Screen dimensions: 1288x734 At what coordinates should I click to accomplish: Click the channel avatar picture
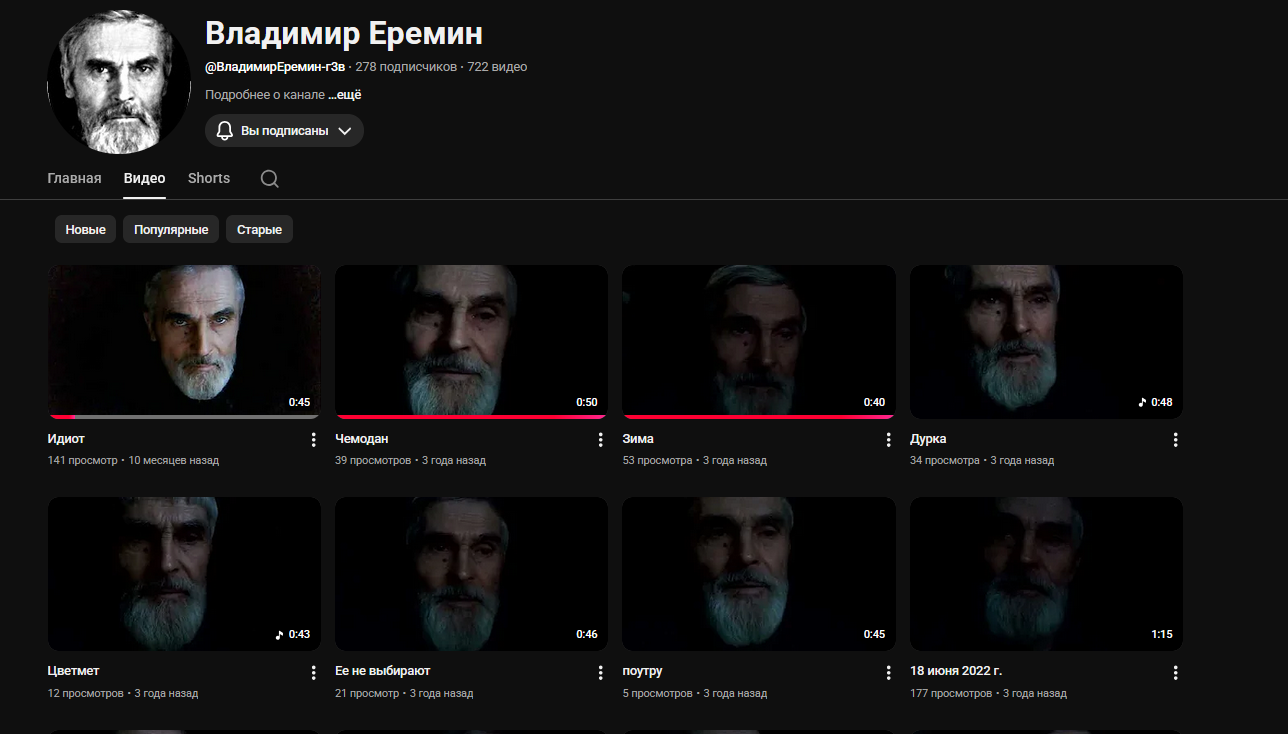click(x=119, y=82)
